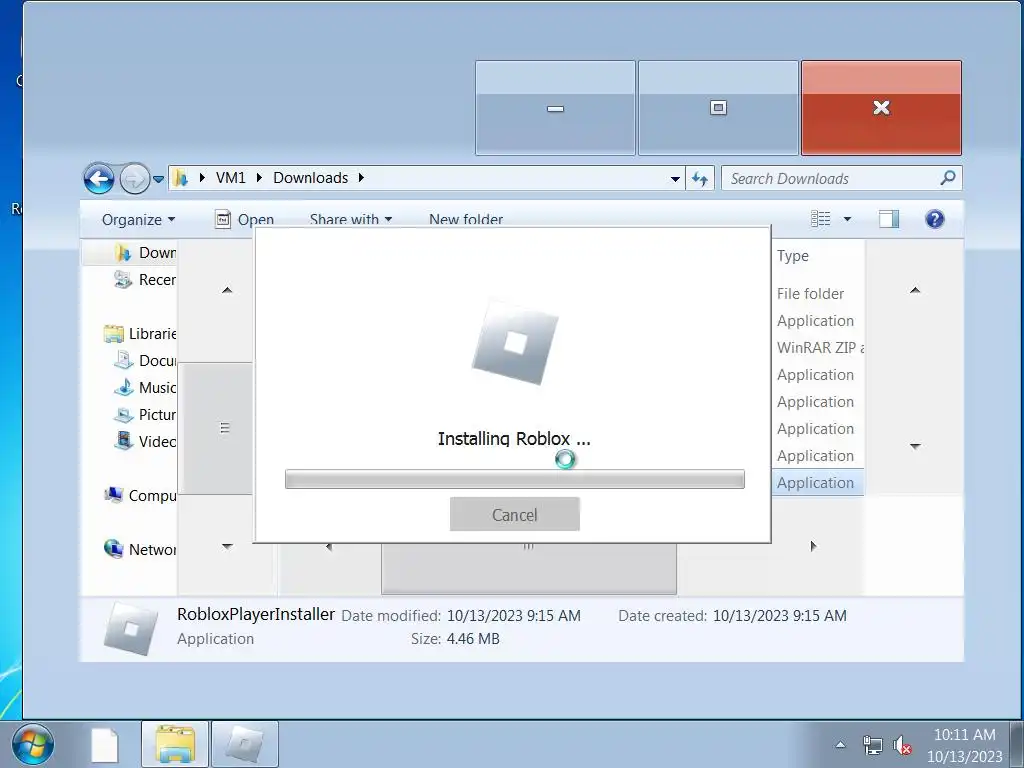Screen dimensions: 1024x768
Task: Toggle the preview pane icon
Action: coord(889,219)
